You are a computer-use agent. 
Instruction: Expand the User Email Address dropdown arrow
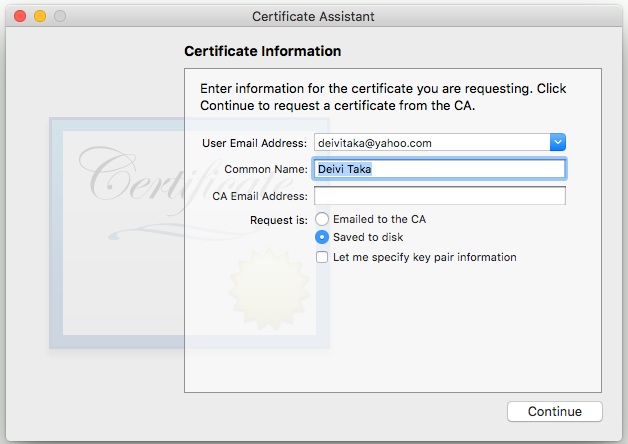pyautogui.click(x=558, y=143)
